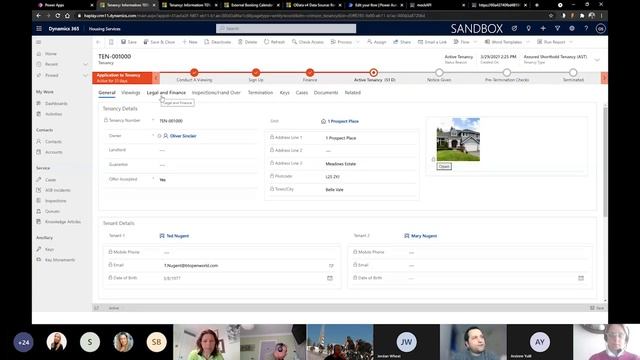The image size is (640, 360).
Task: Select the Conduct A Viewing stage
Action: click(194, 73)
